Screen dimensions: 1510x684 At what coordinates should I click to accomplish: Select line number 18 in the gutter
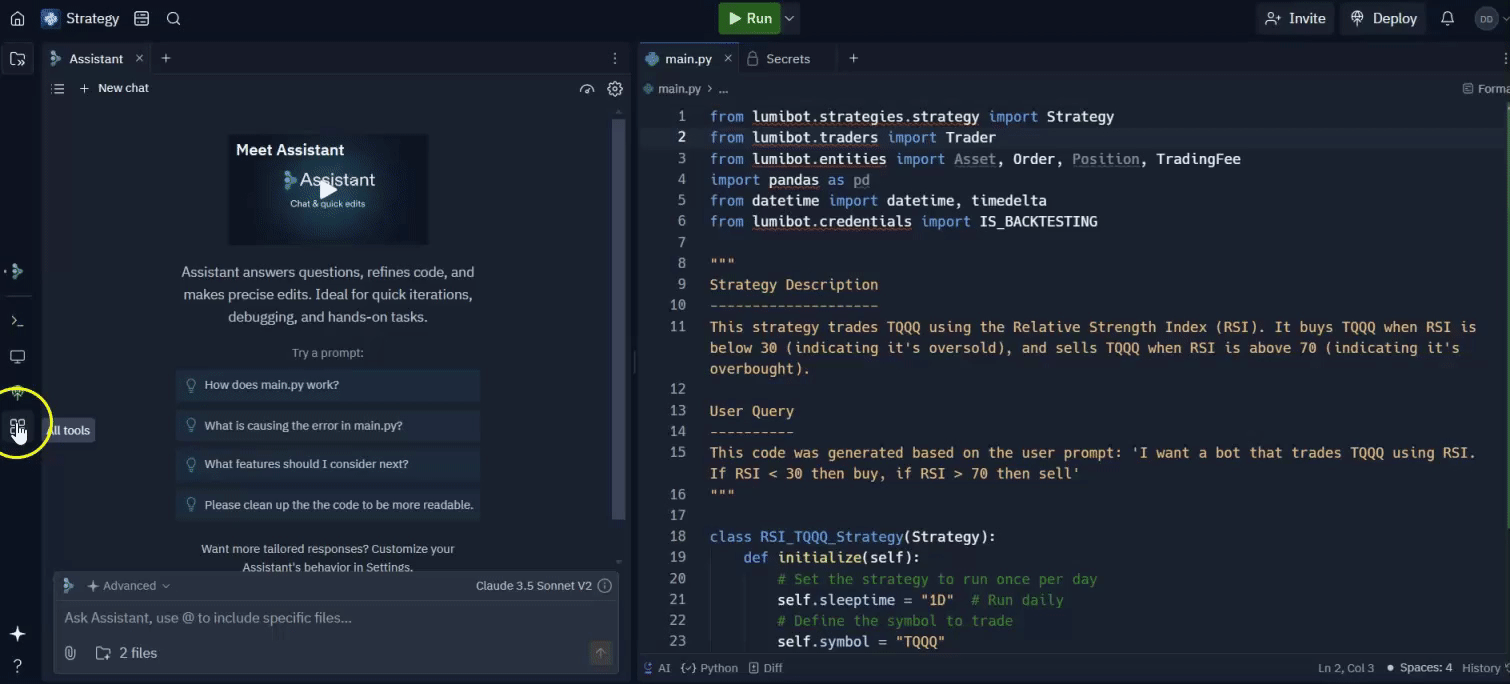click(x=678, y=537)
